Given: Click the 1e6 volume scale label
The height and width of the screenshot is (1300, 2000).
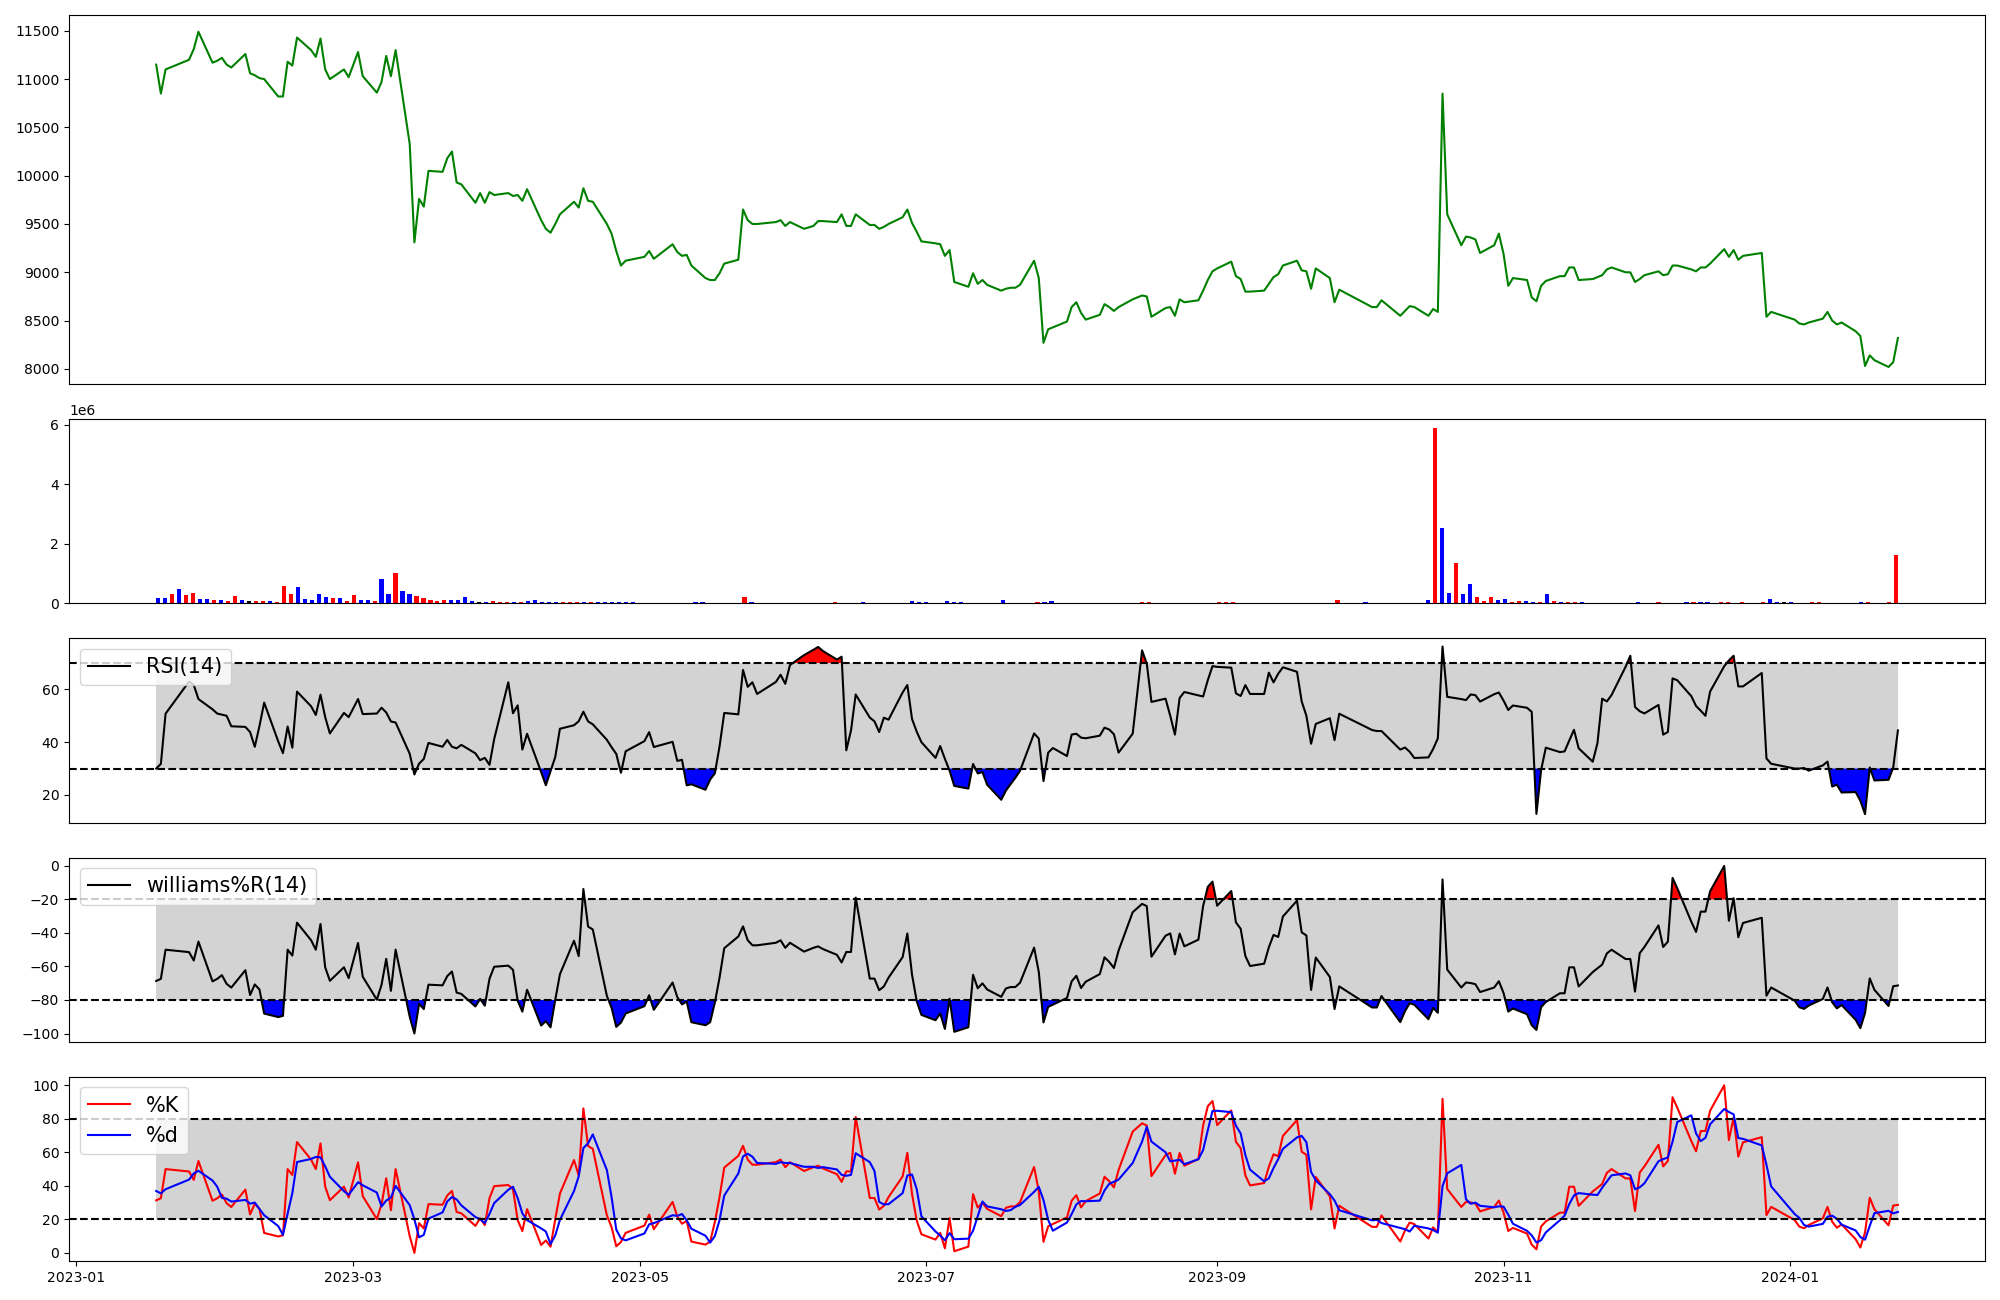Looking at the screenshot, I should coord(82,411).
